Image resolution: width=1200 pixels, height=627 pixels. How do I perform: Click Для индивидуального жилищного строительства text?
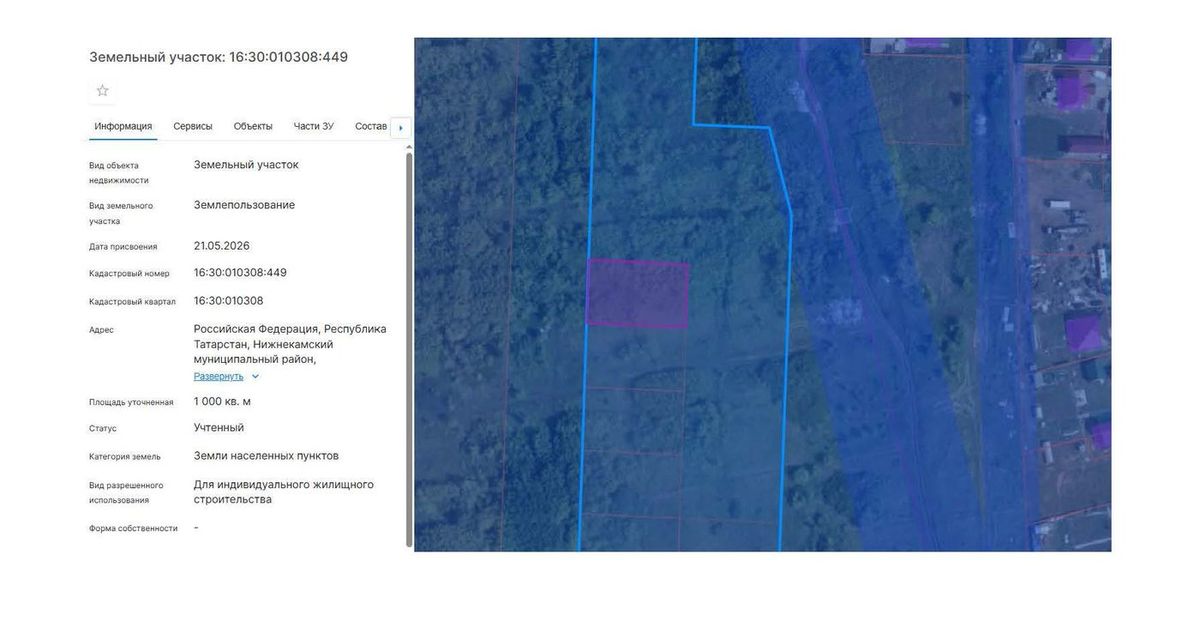pyautogui.click(x=284, y=492)
